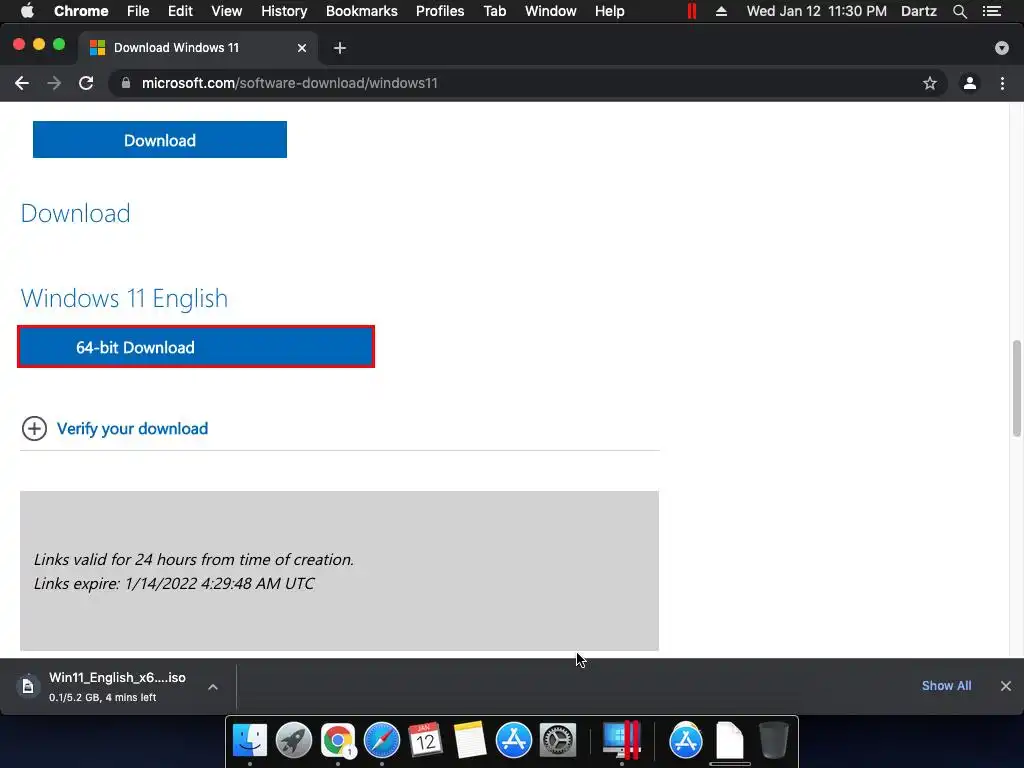Bookmark this page with the star icon

930,83
